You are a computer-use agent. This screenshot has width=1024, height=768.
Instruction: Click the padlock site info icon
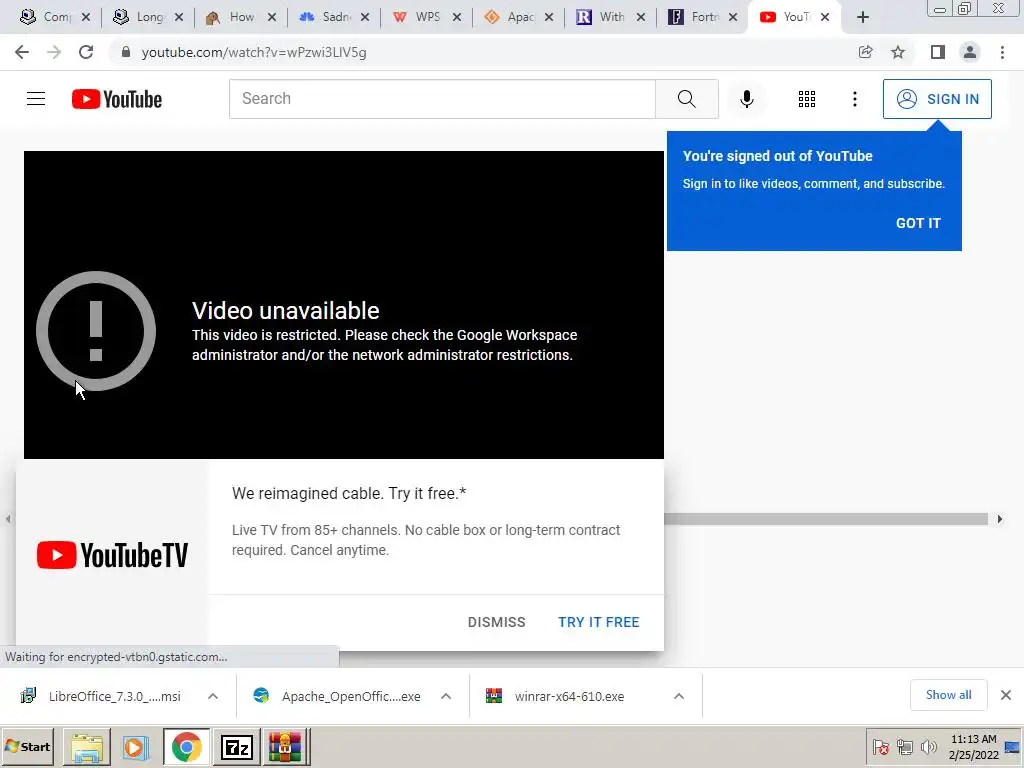click(126, 52)
